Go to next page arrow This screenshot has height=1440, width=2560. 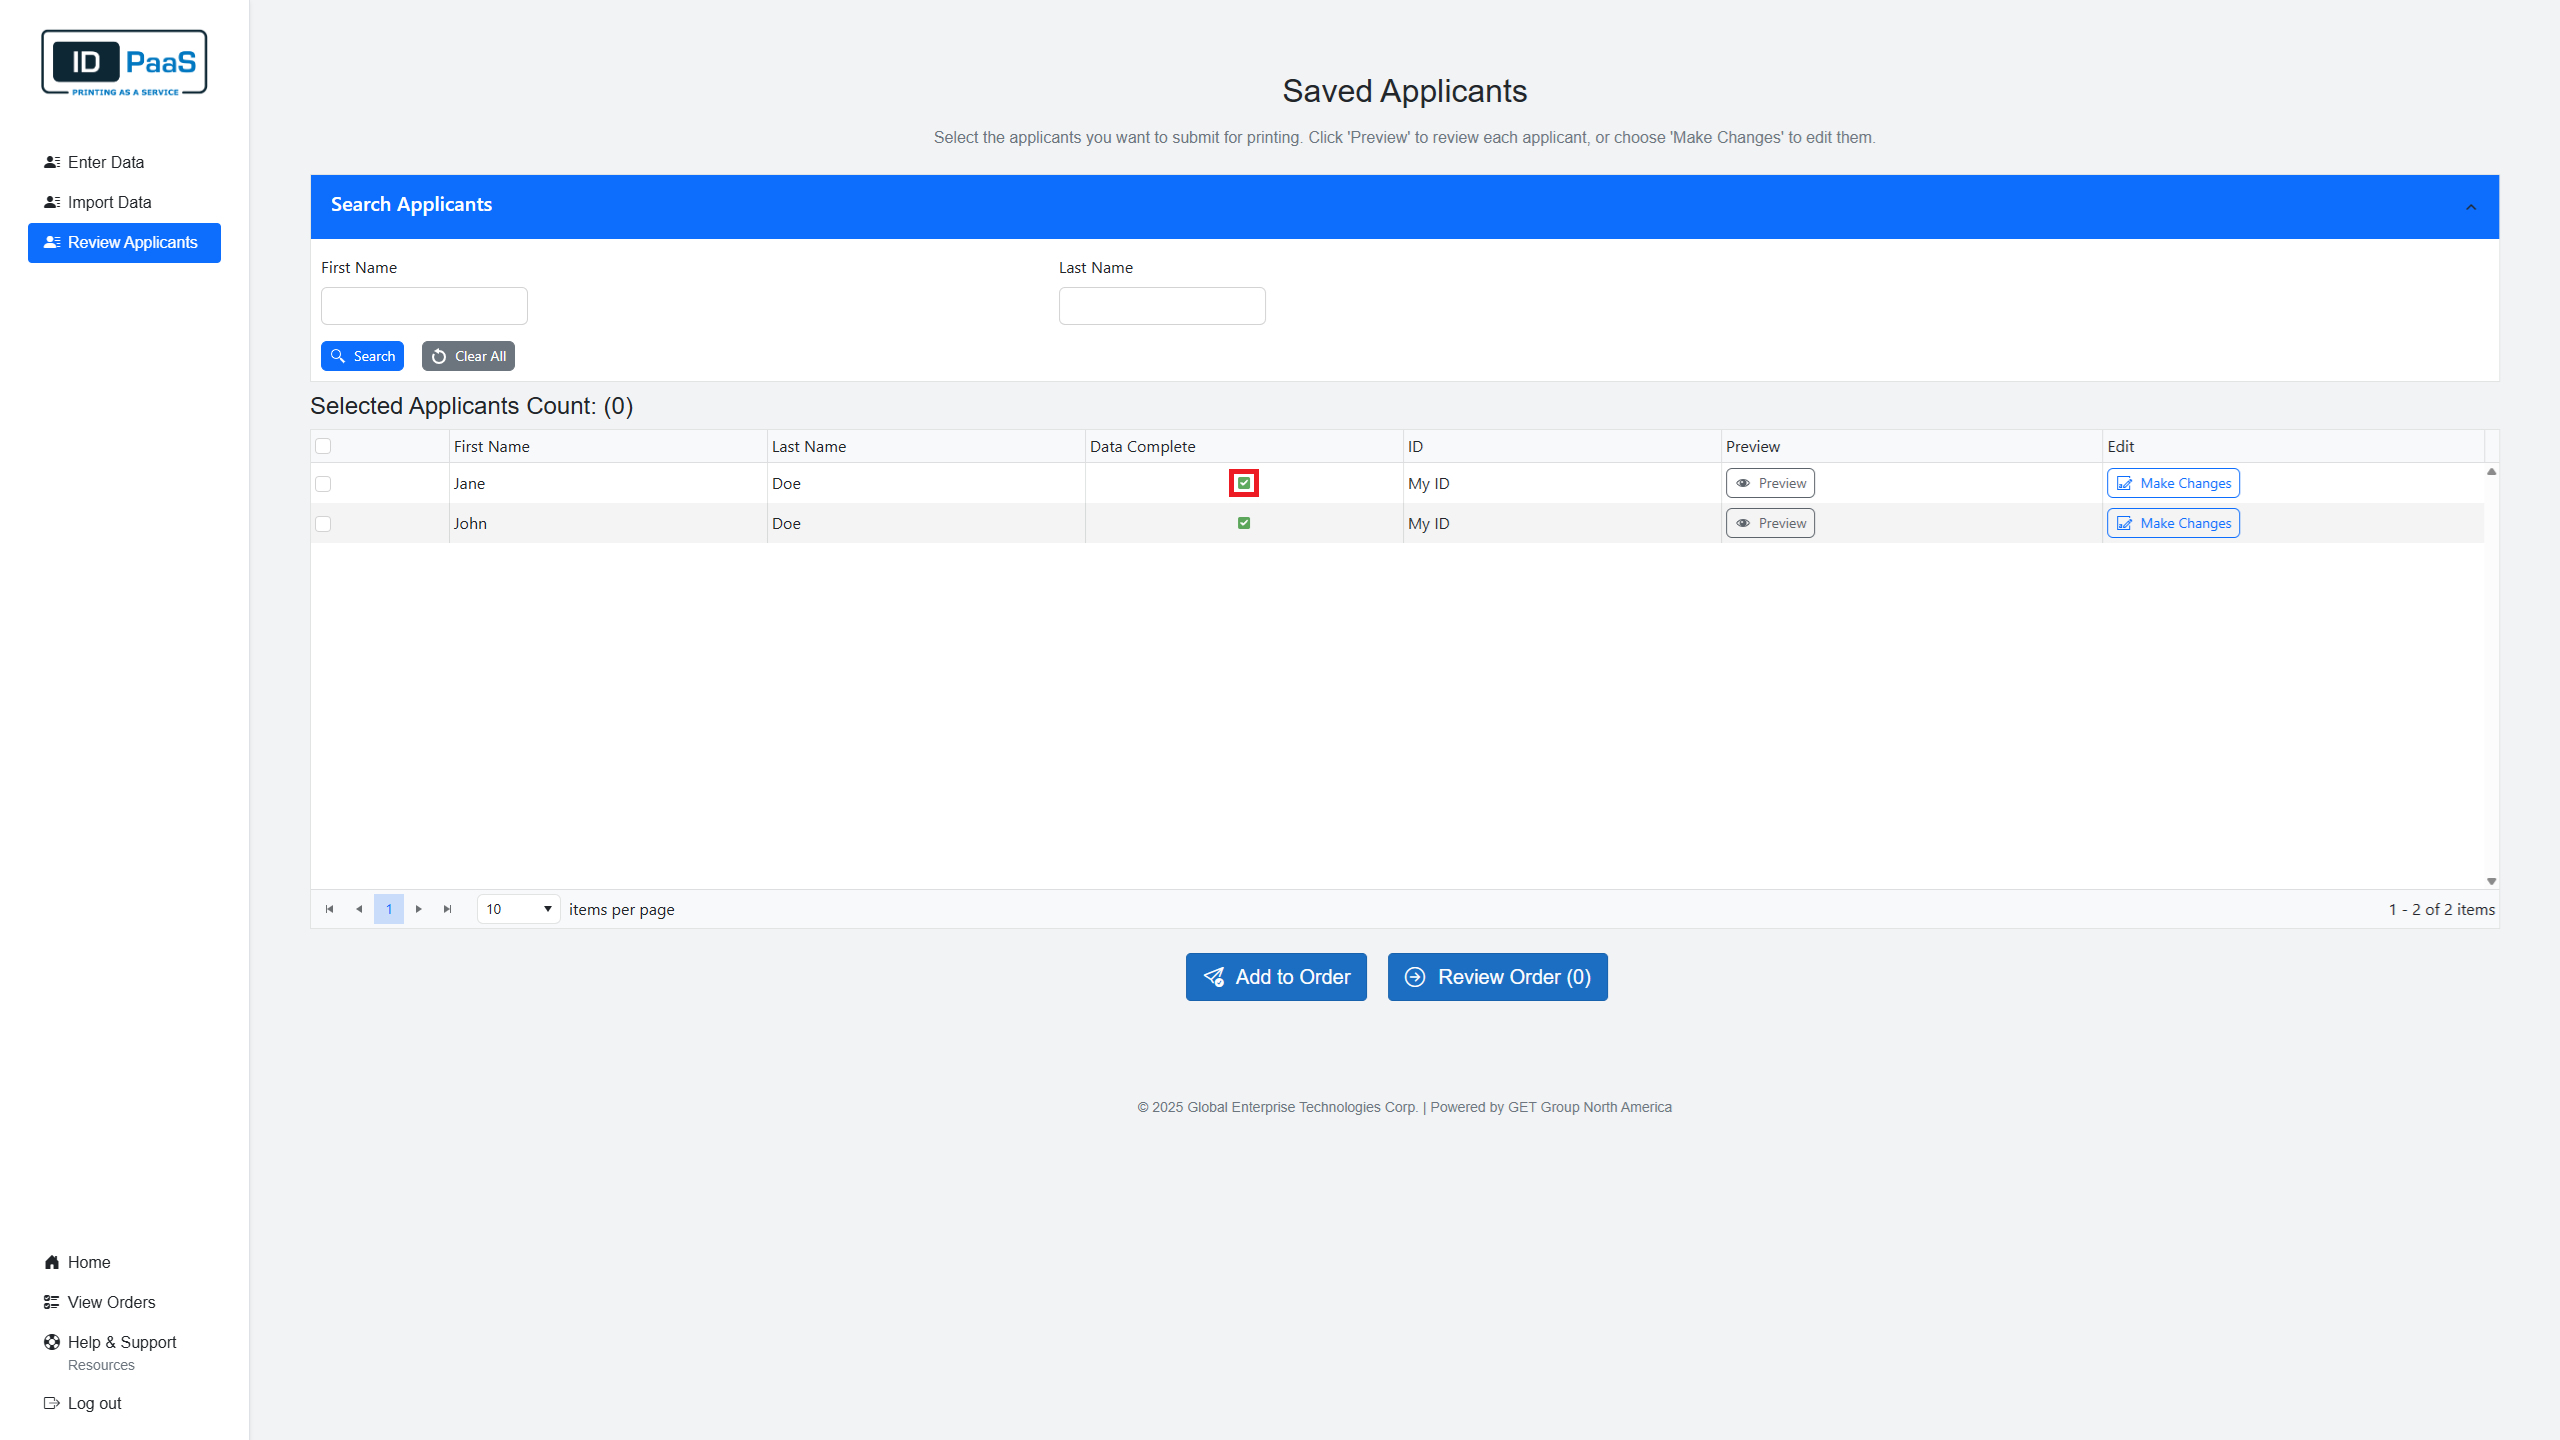[x=418, y=909]
